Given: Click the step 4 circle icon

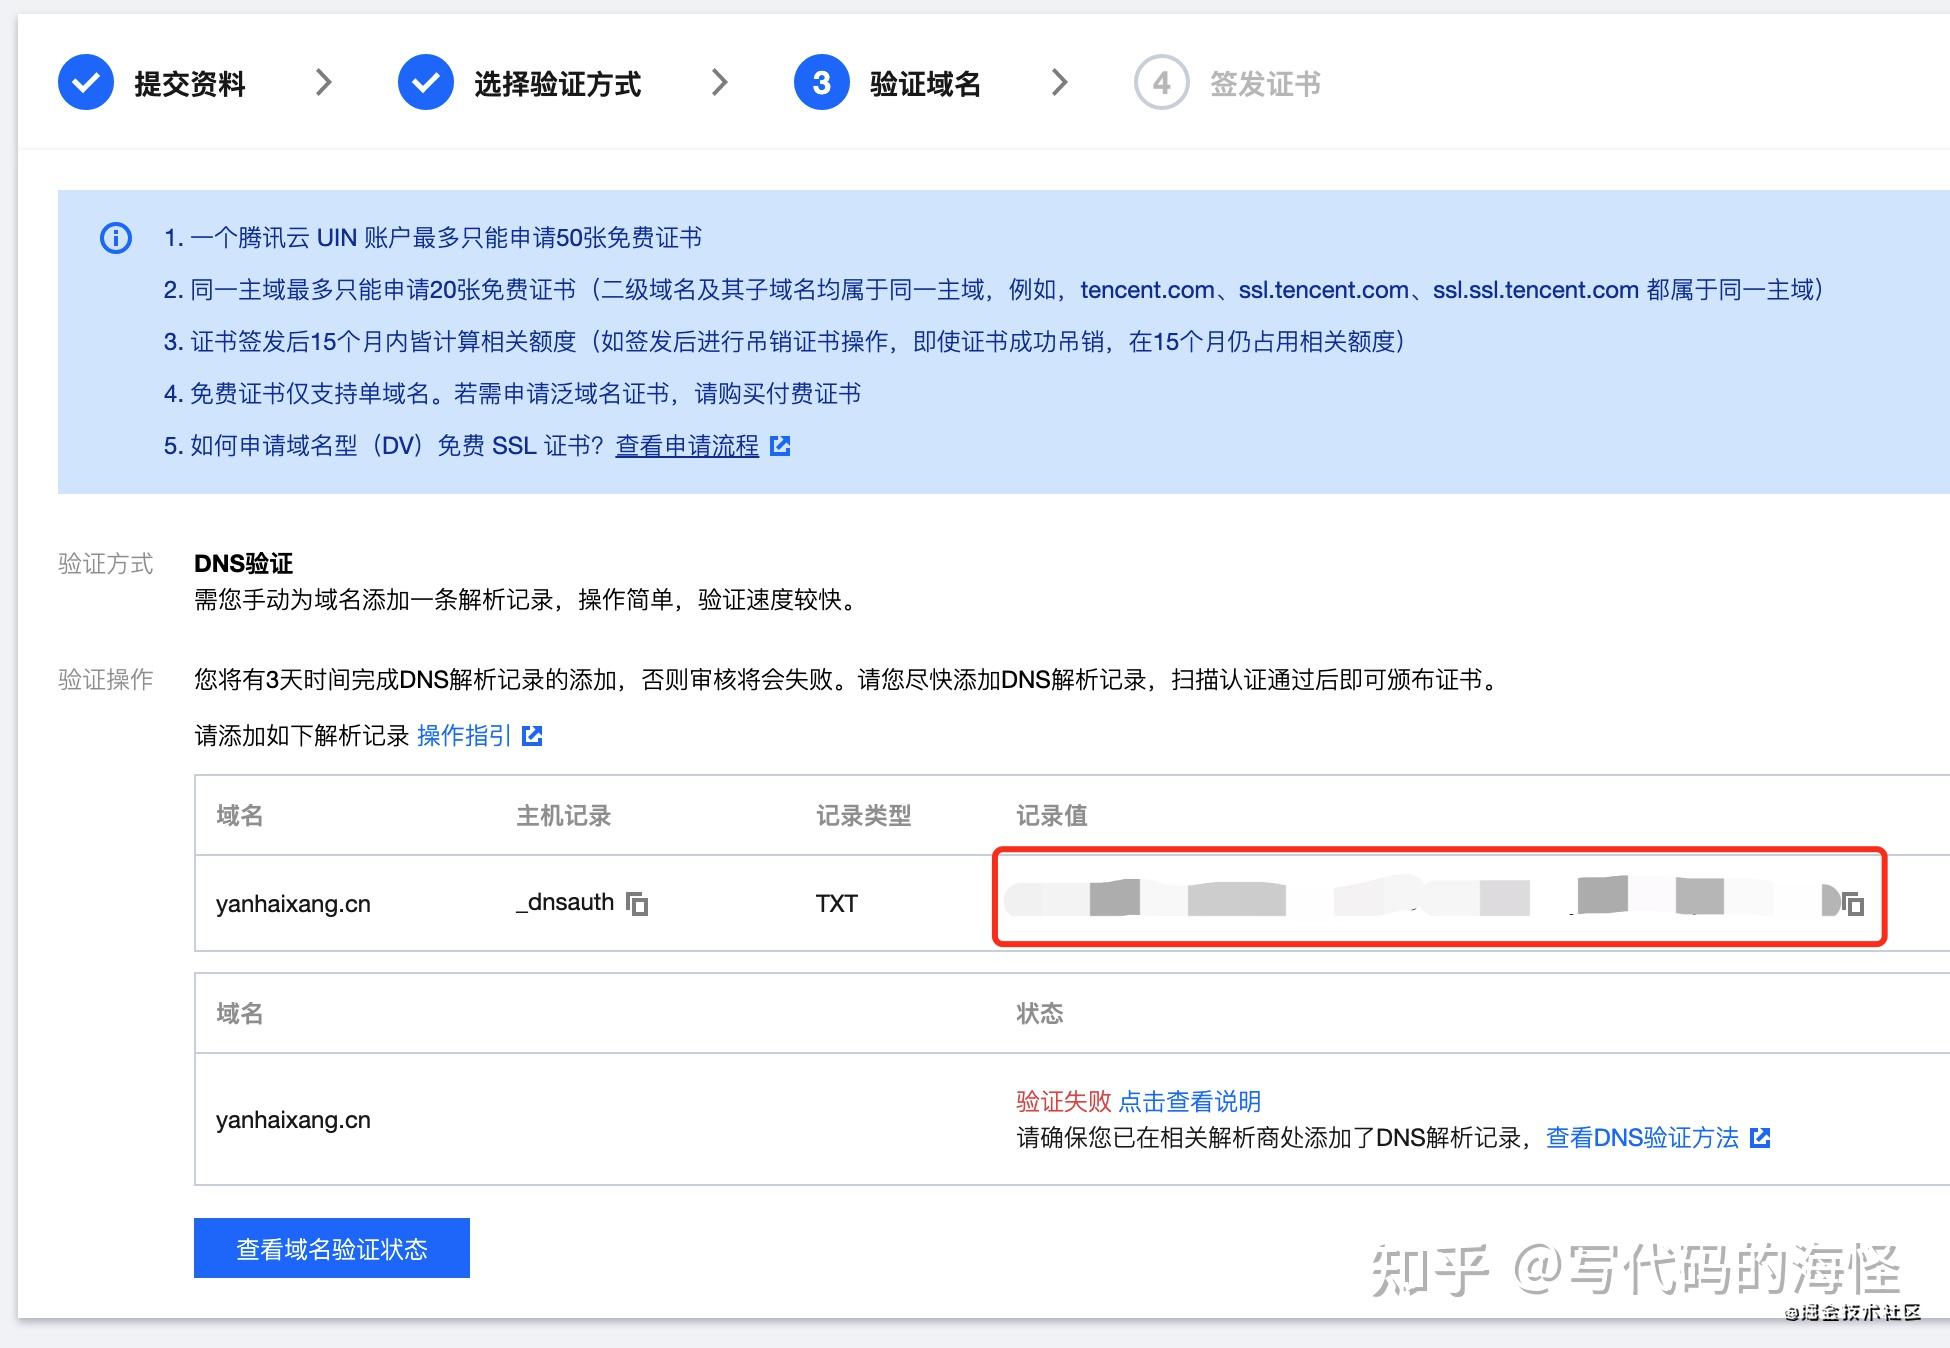Looking at the screenshot, I should point(1161,82).
